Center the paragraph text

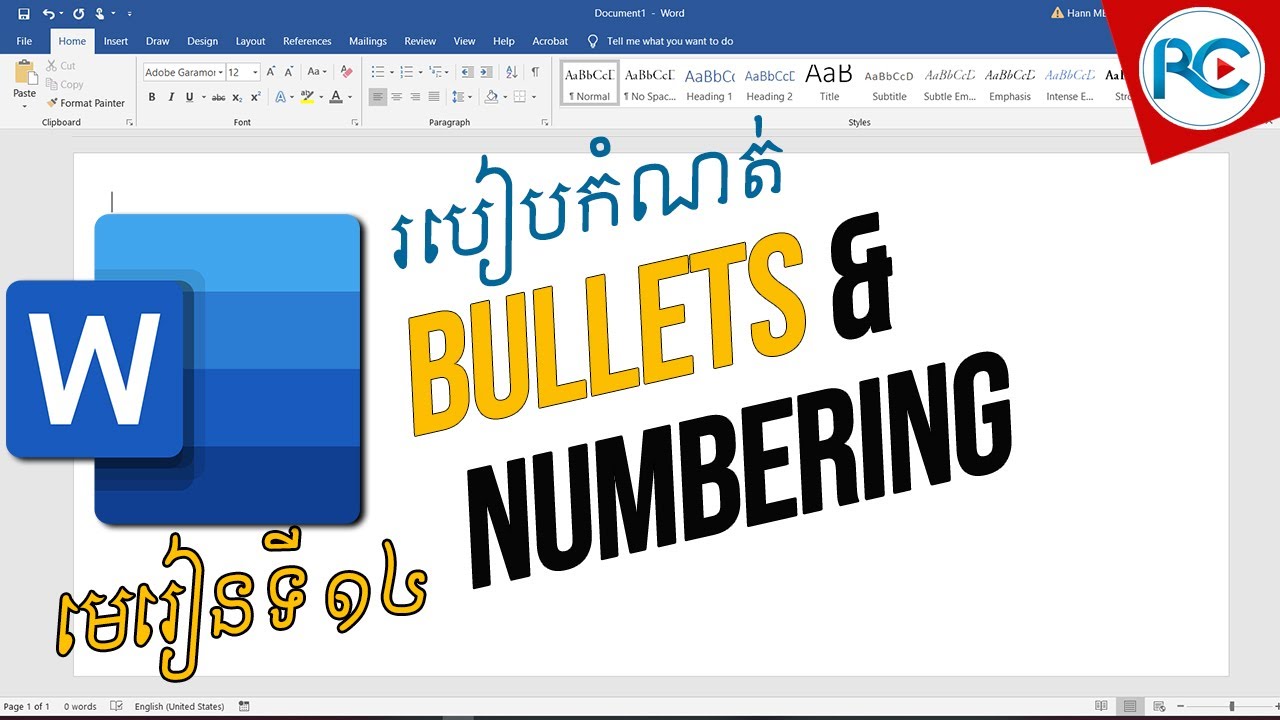pyautogui.click(x=397, y=97)
